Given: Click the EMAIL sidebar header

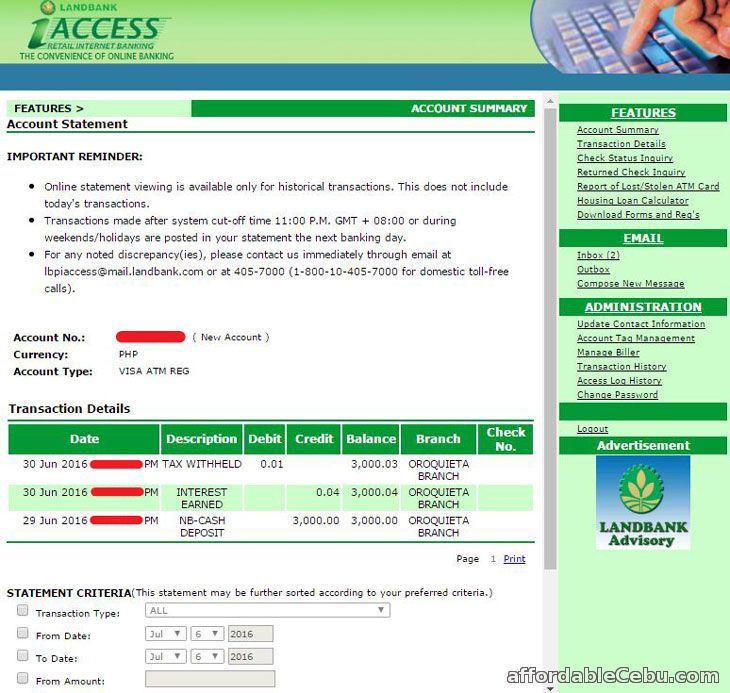Looking at the screenshot, I should pos(643,238).
